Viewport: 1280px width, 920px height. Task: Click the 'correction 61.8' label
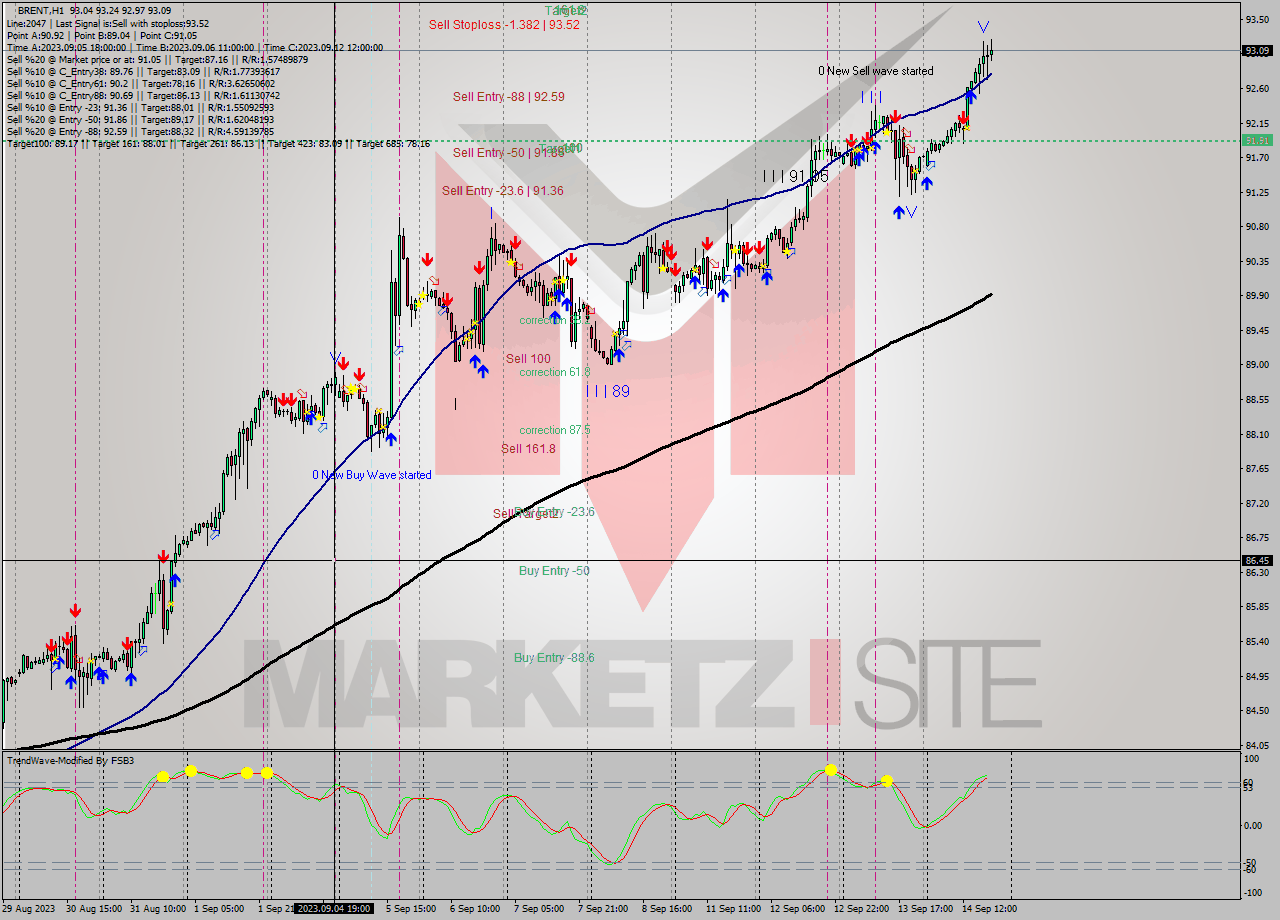[x=555, y=372]
